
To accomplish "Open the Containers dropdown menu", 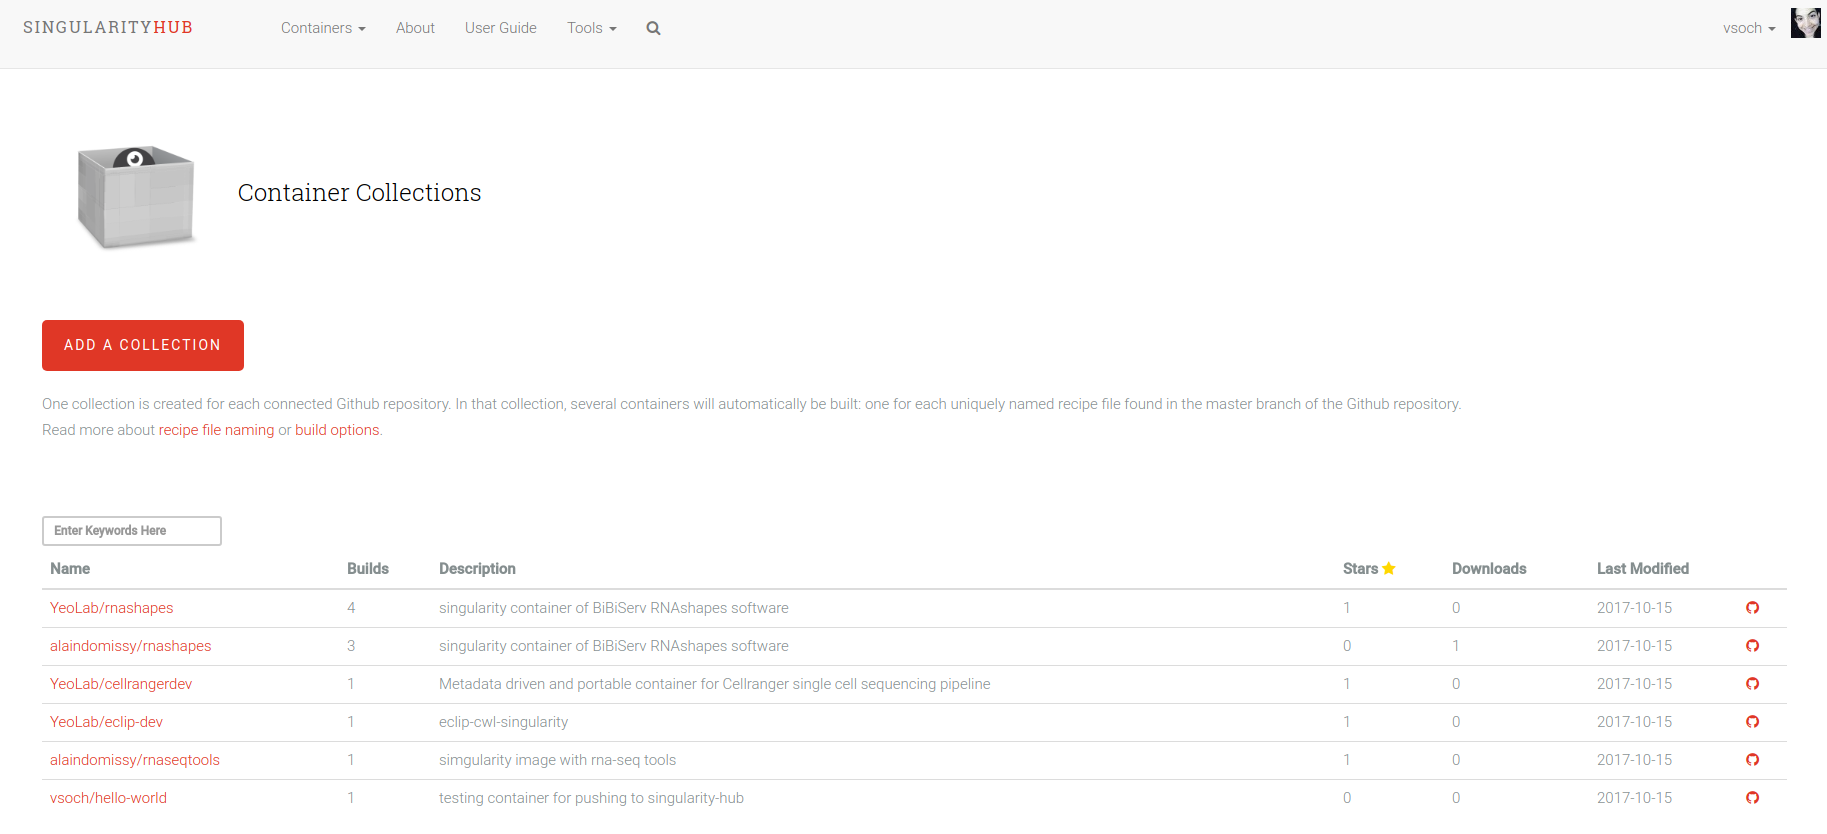I will [323, 28].
